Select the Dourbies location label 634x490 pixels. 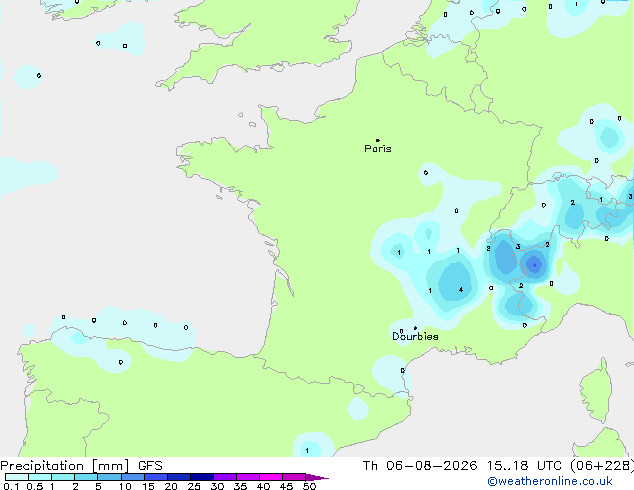click(x=415, y=336)
